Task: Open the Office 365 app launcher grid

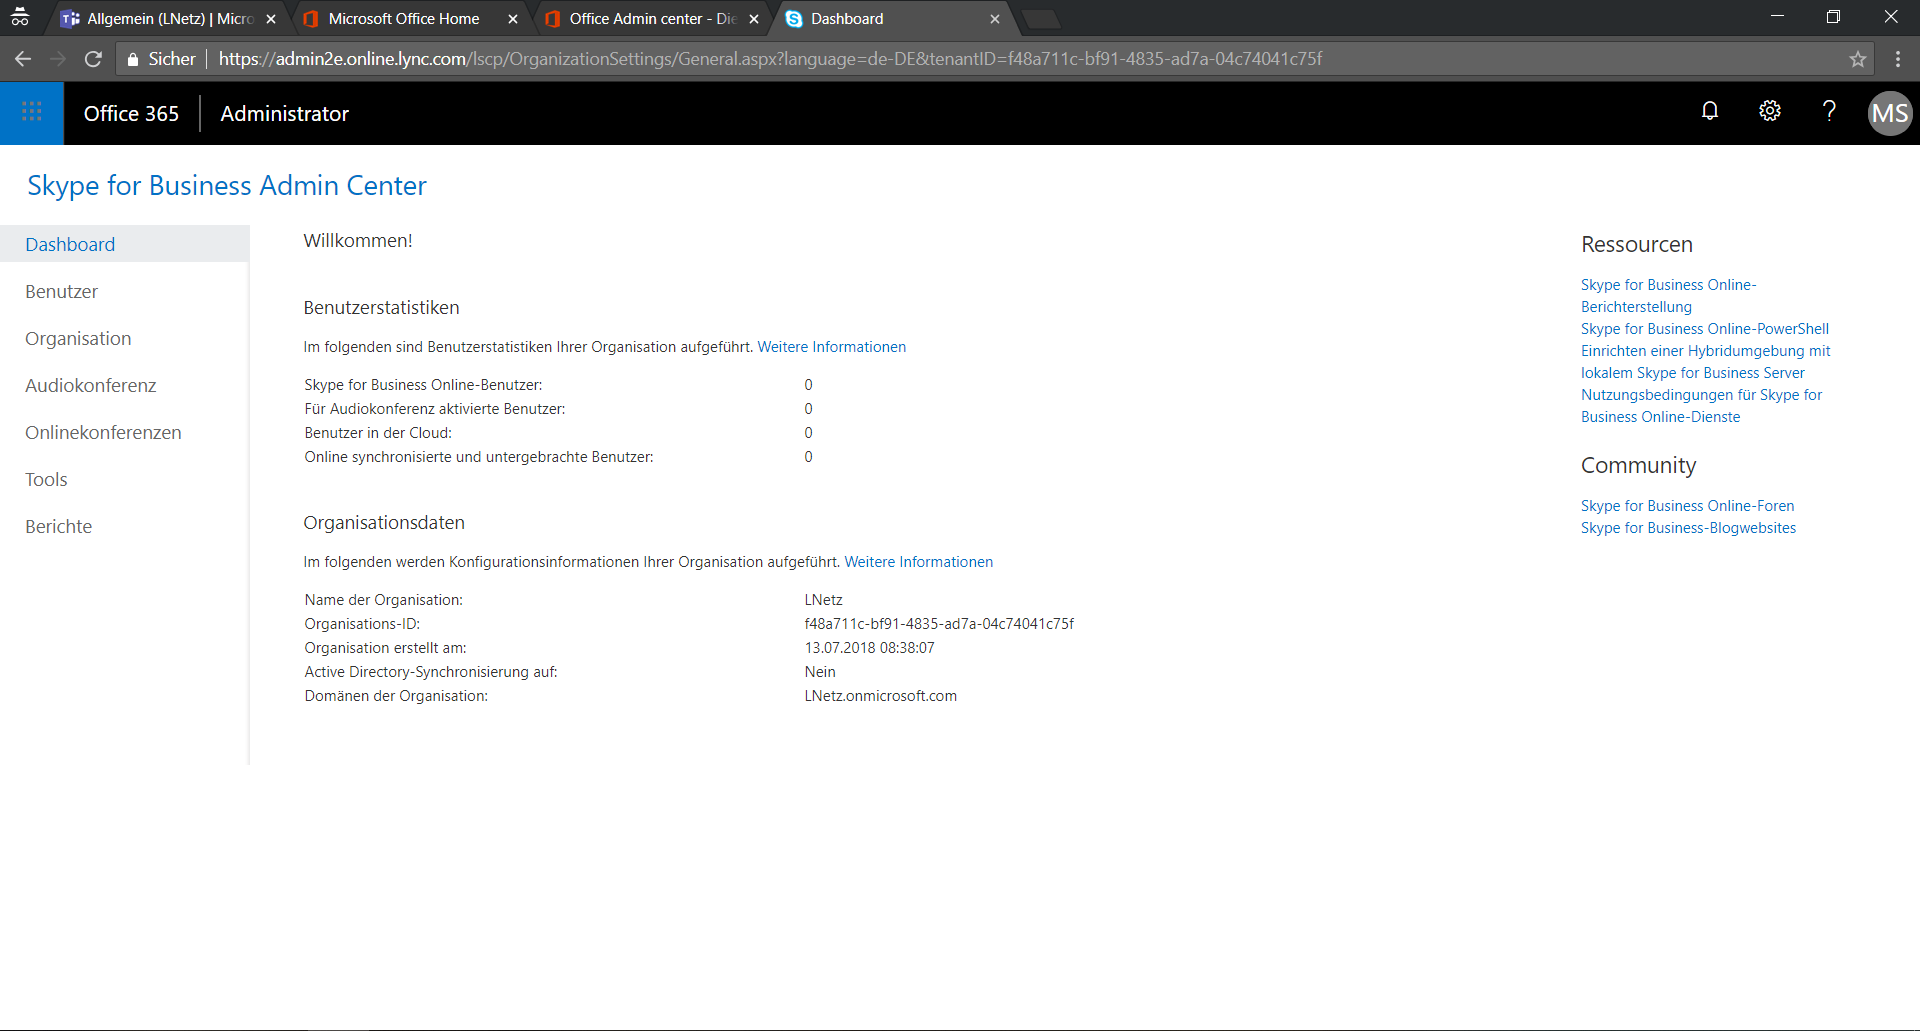Action: [x=32, y=113]
